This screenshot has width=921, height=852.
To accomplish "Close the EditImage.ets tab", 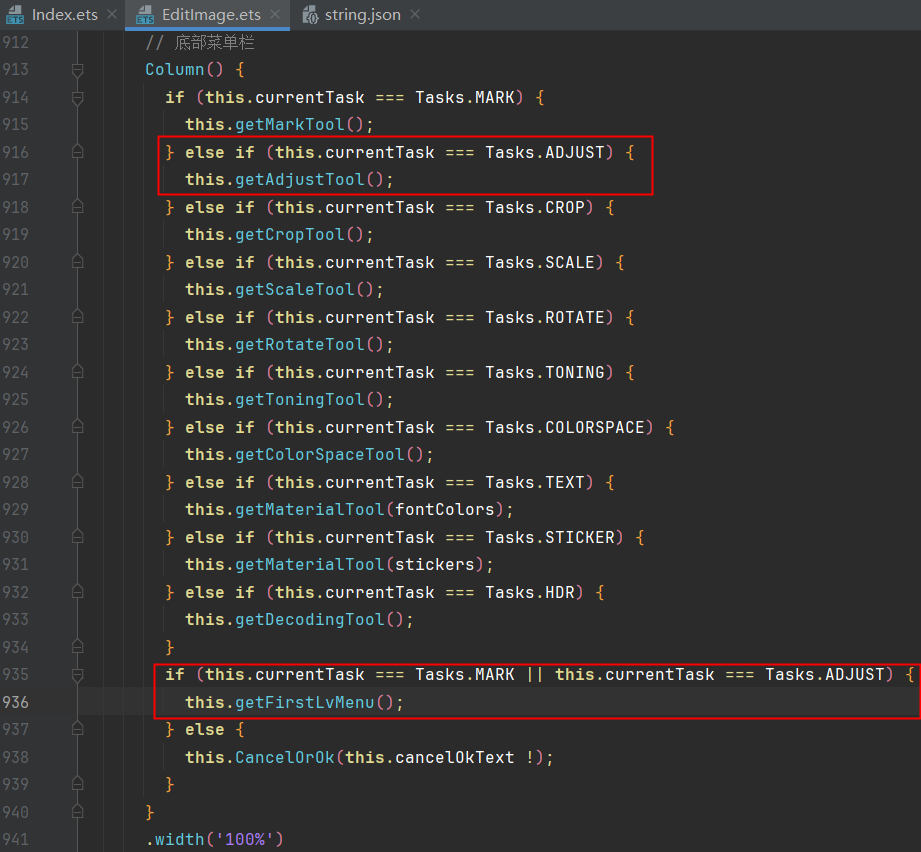I will click(x=277, y=15).
